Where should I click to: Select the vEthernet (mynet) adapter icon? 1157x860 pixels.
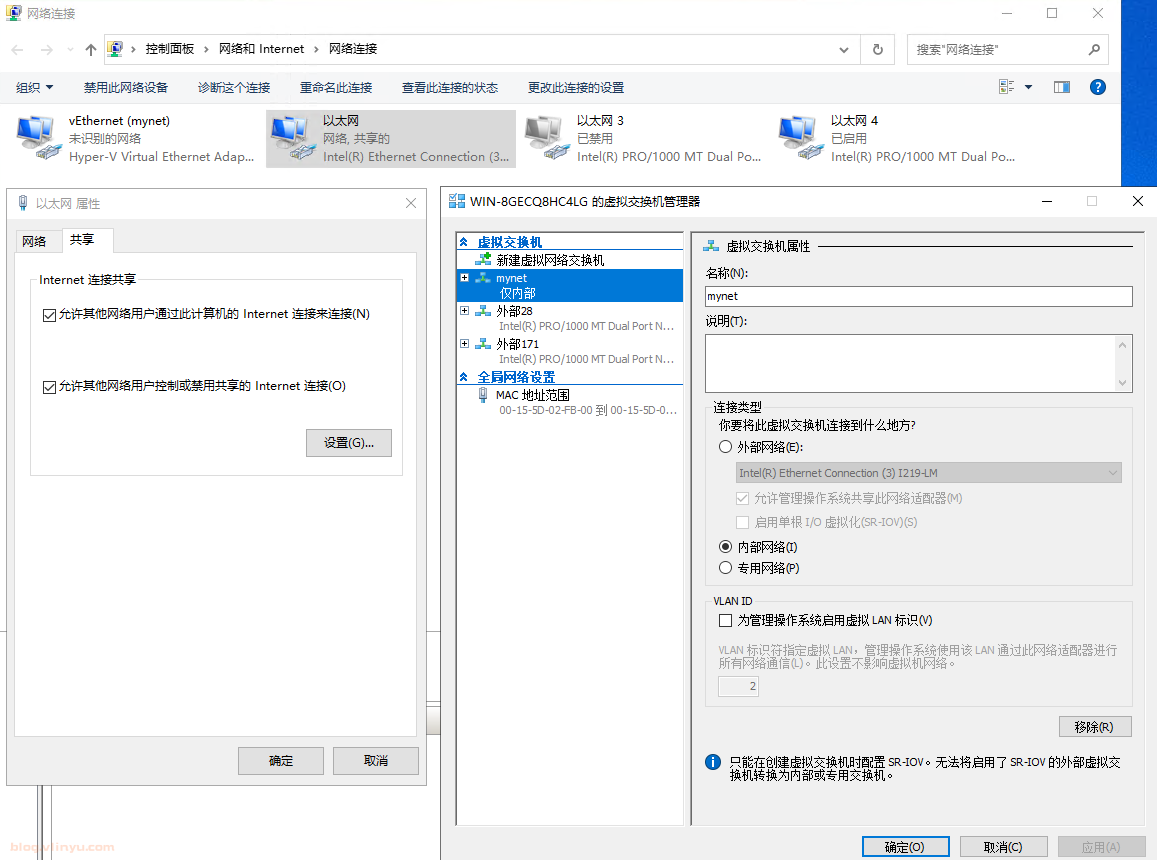click(x=39, y=138)
